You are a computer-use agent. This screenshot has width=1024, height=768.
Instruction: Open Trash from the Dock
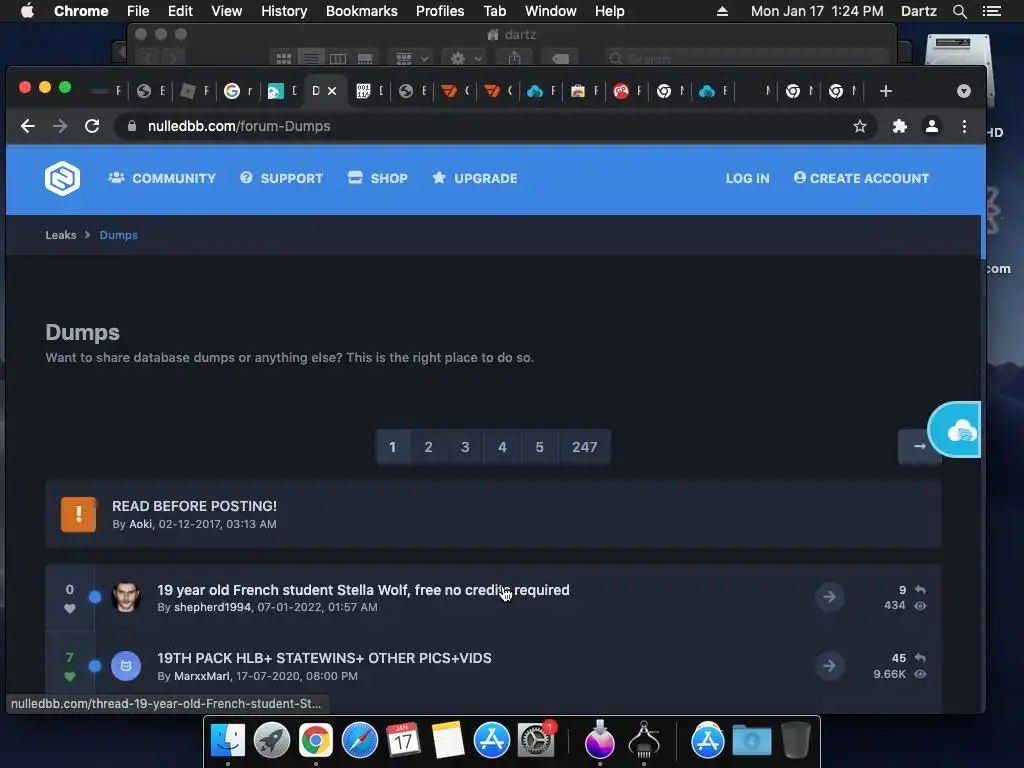tap(796, 740)
